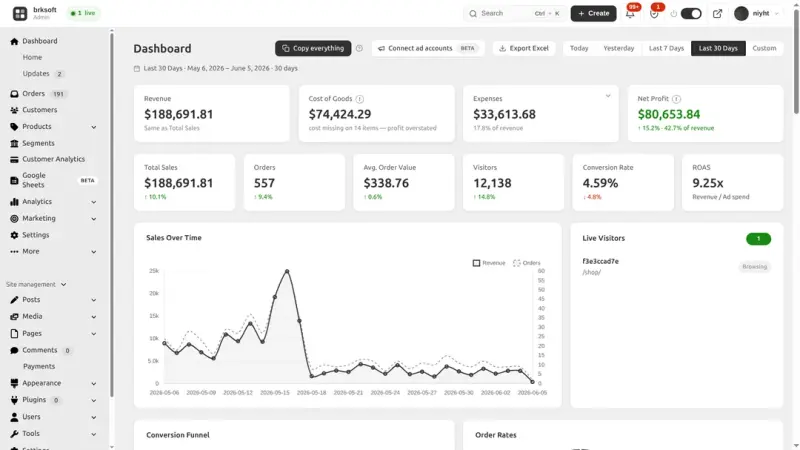Click the 9.25x ROAS value
The width and height of the screenshot is (800, 450).
tap(708, 183)
